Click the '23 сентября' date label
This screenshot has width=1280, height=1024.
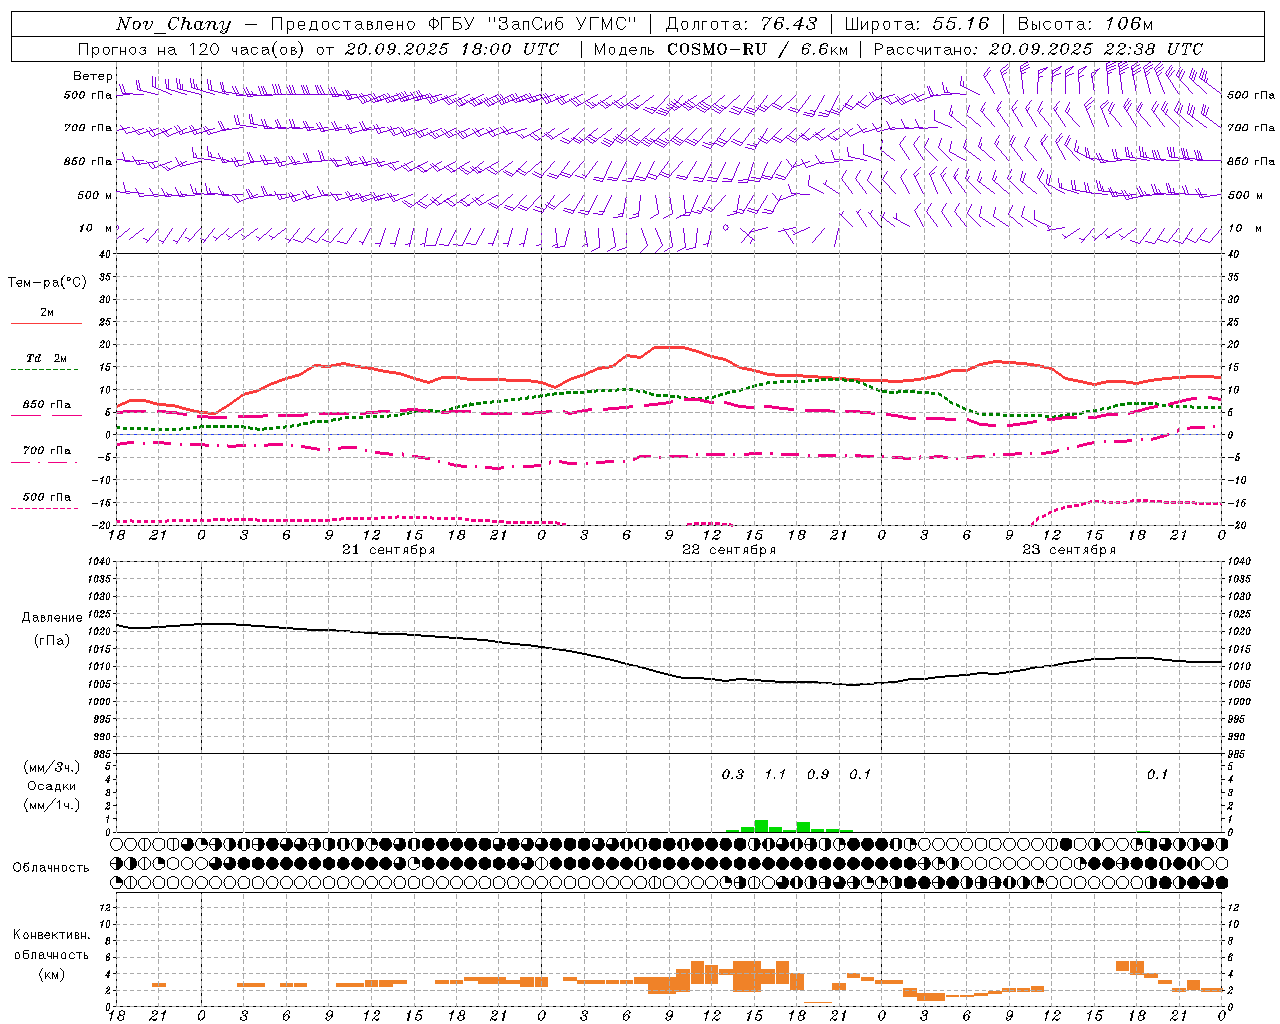click(x=1069, y=550)
